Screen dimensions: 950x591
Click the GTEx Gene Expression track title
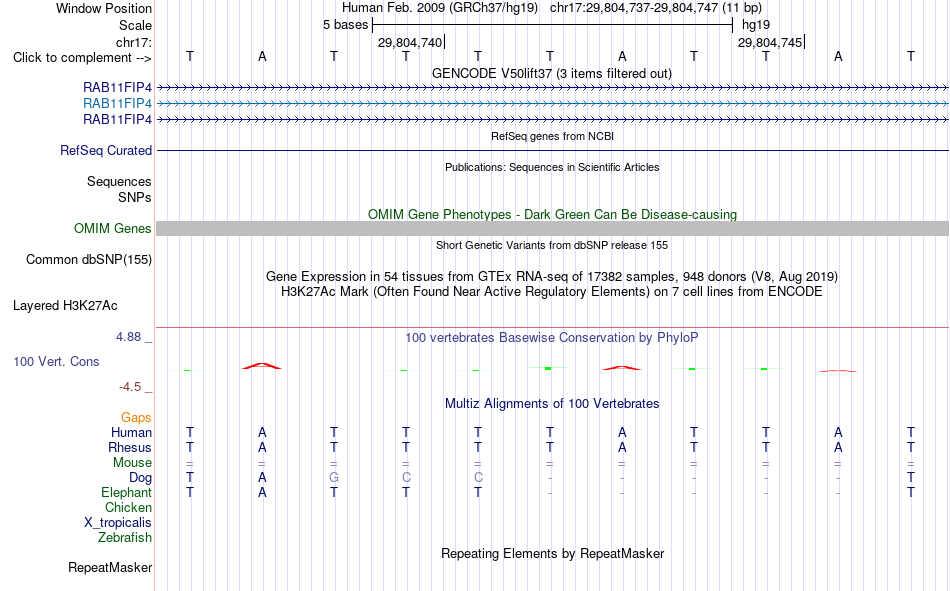click(552, 276)
